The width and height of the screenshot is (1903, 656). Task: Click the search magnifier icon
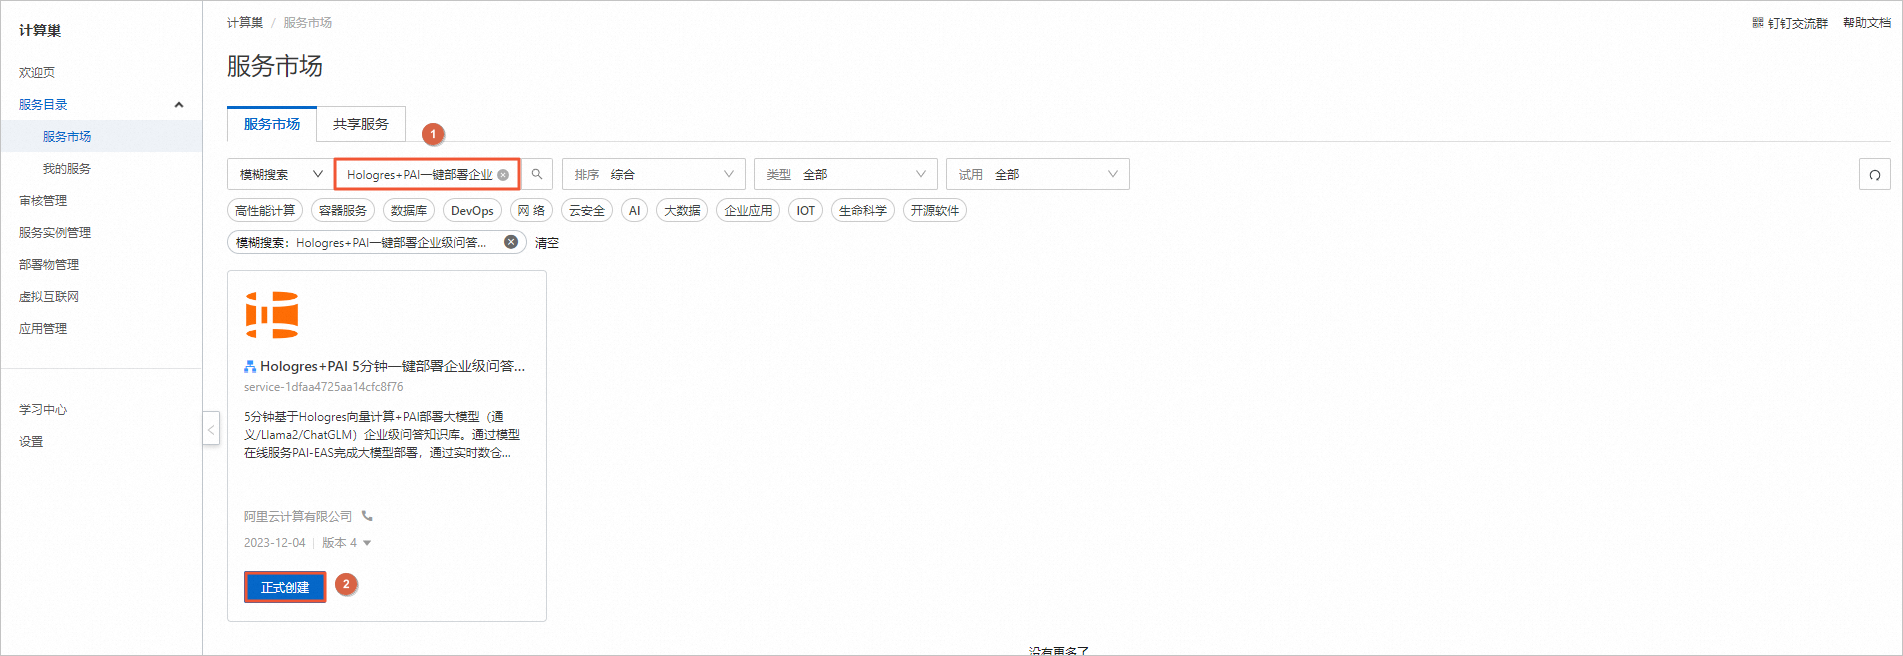pyautogui.click(x=537, y=174)
